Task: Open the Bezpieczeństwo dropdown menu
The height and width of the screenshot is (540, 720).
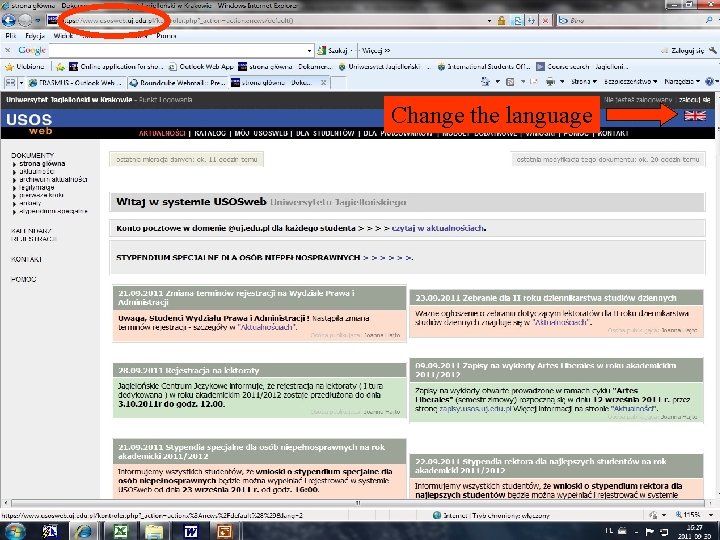Action: coord(630,82)
